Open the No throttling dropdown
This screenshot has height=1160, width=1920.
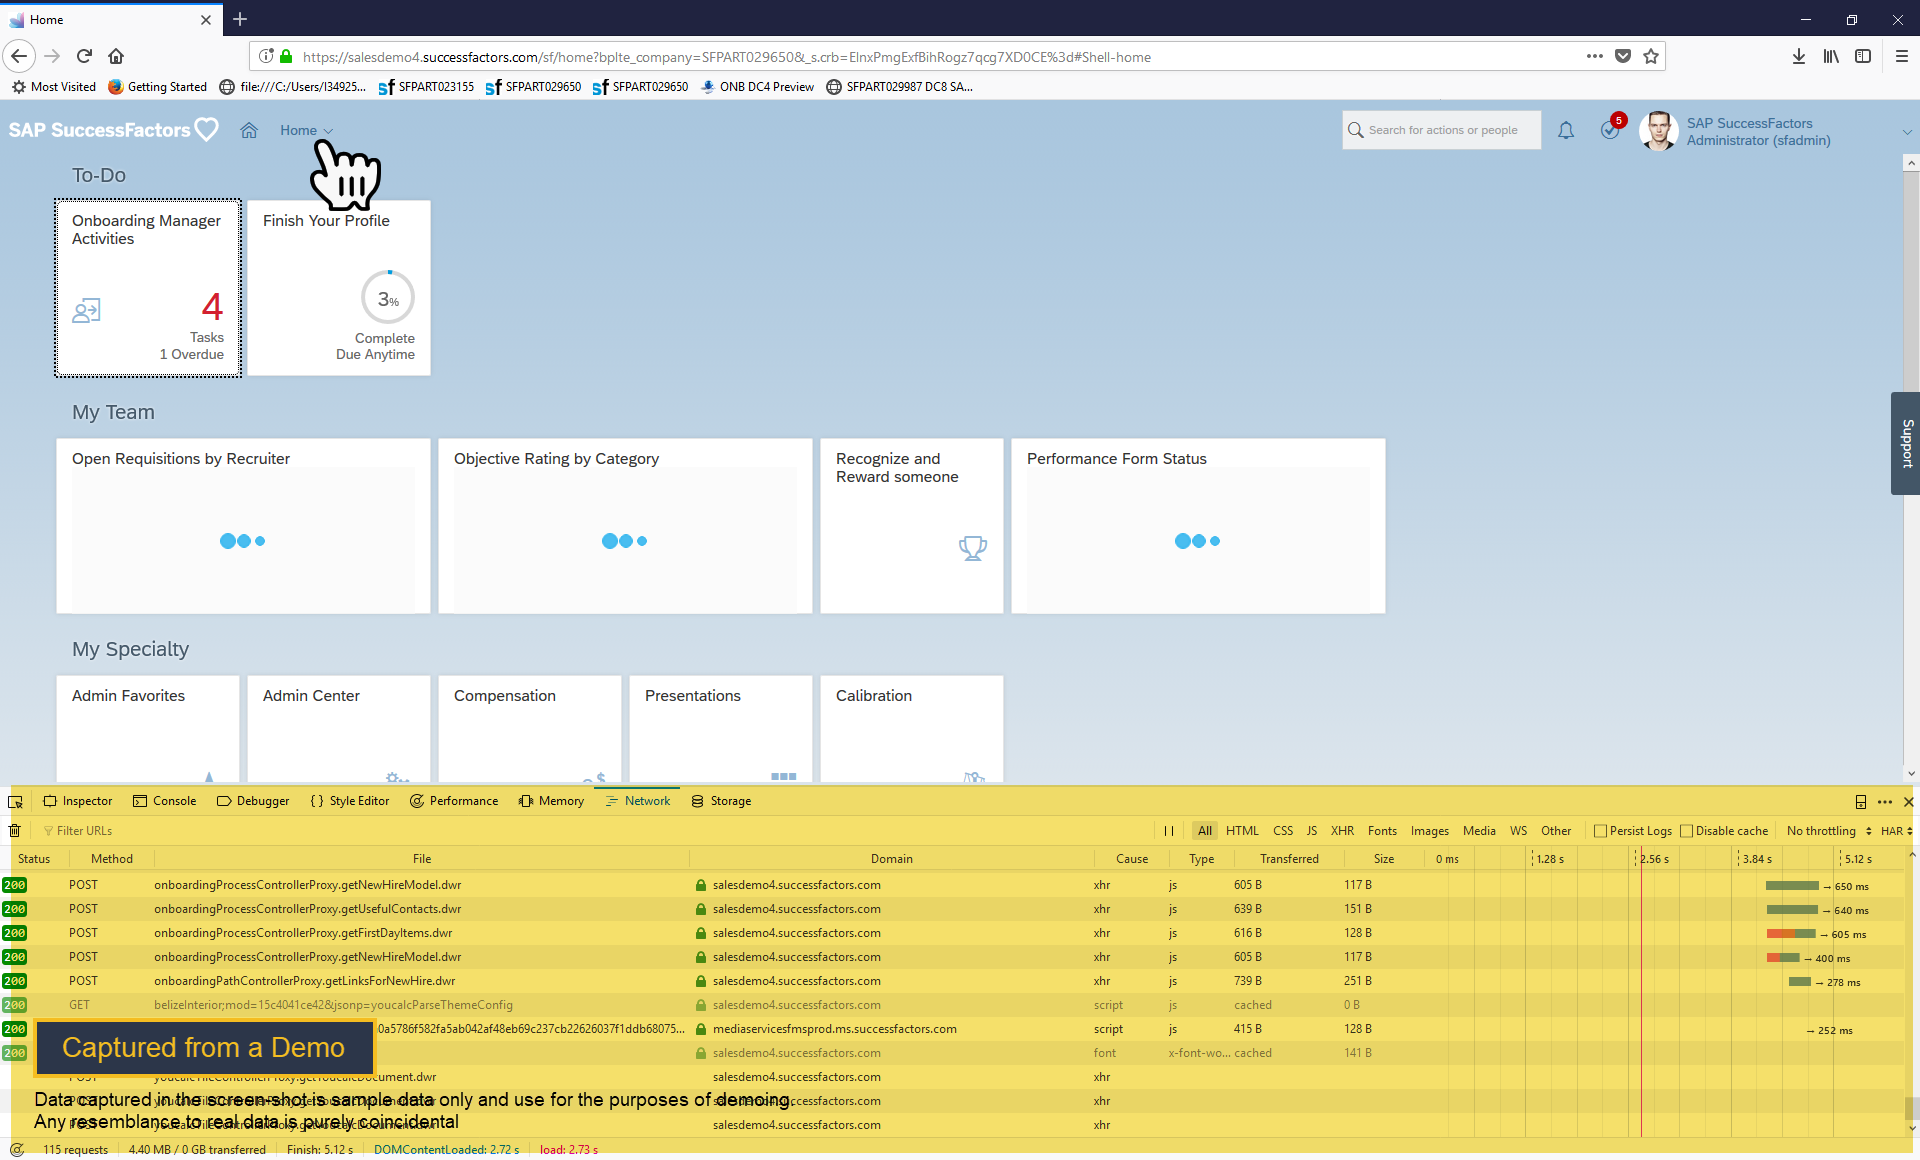tap(1829, 831)
